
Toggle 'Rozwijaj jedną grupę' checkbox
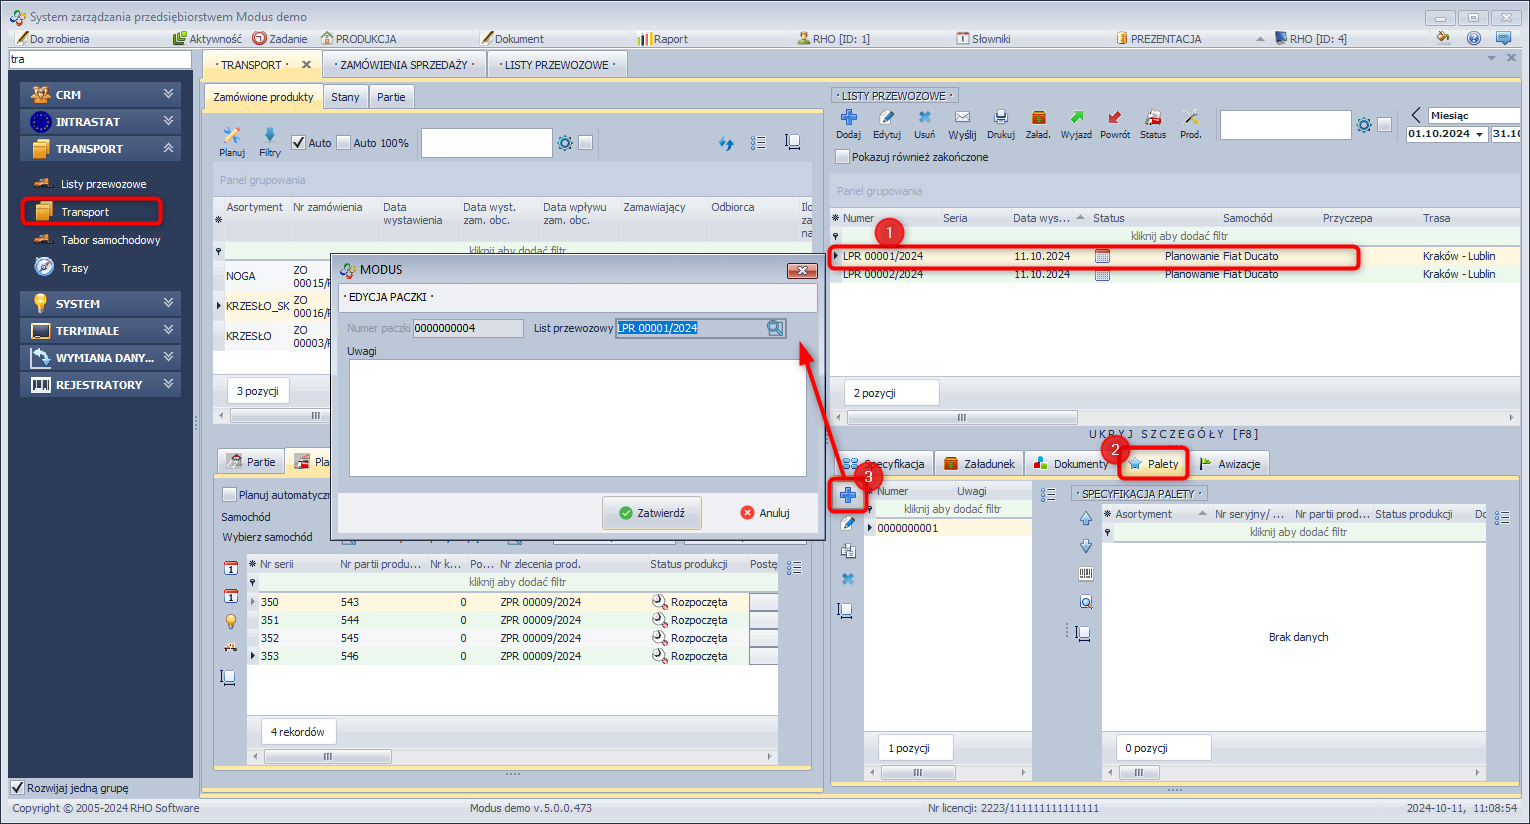click(17, 788)
